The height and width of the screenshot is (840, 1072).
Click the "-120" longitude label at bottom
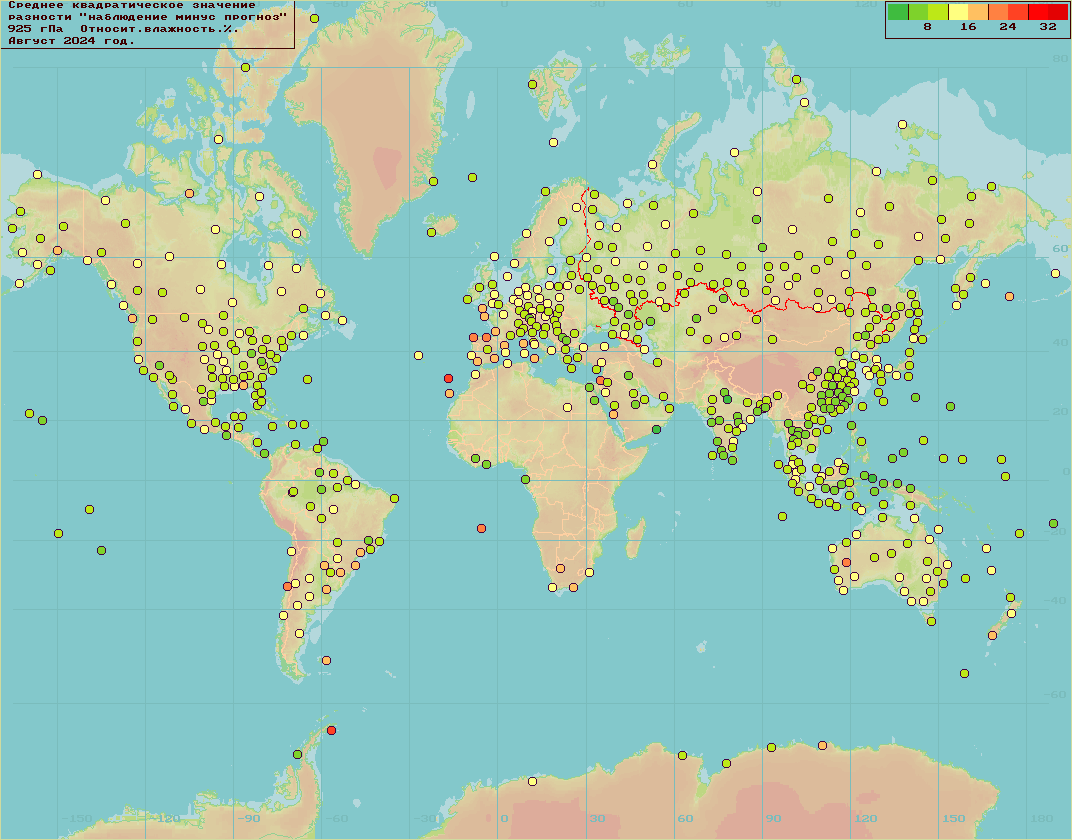tap(165, 818)
